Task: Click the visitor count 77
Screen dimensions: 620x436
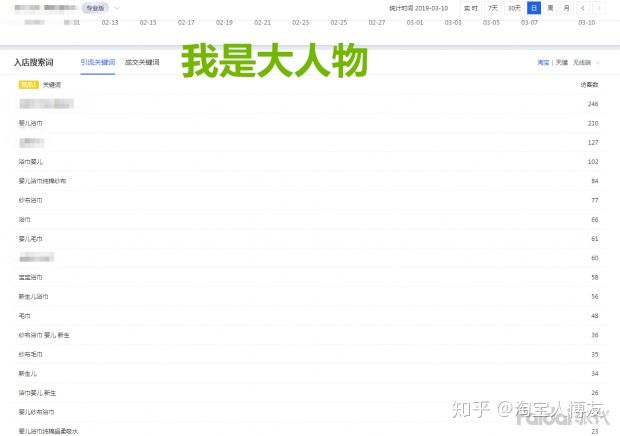Action: [x=595, y=200]
